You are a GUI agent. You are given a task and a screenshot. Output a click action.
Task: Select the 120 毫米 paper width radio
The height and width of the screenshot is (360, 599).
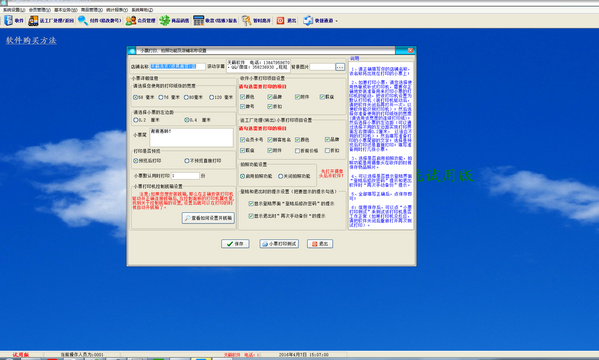coord(211,97)
